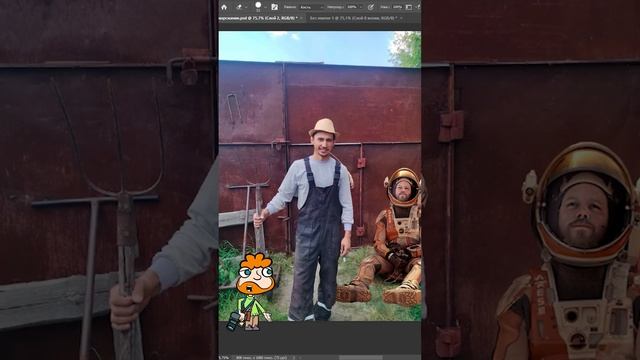Close the .psd document tab
The width and height of the screenshot is (640, 360).
[302, 18]
